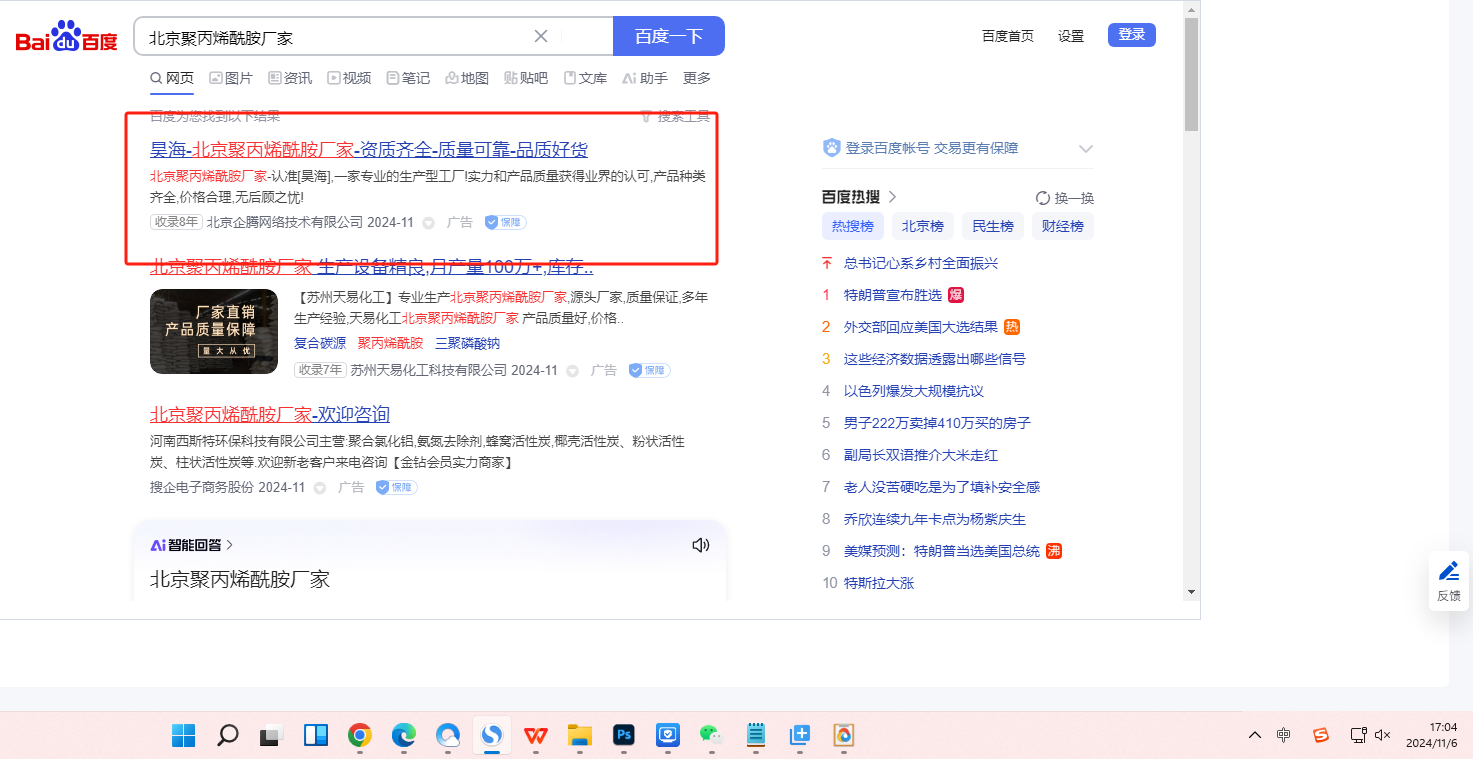This screenshot has height=759, width=1473.
Task: Open hot topic 美媒预测:特朗普当选美国总统
Action: tap(942, 551)
